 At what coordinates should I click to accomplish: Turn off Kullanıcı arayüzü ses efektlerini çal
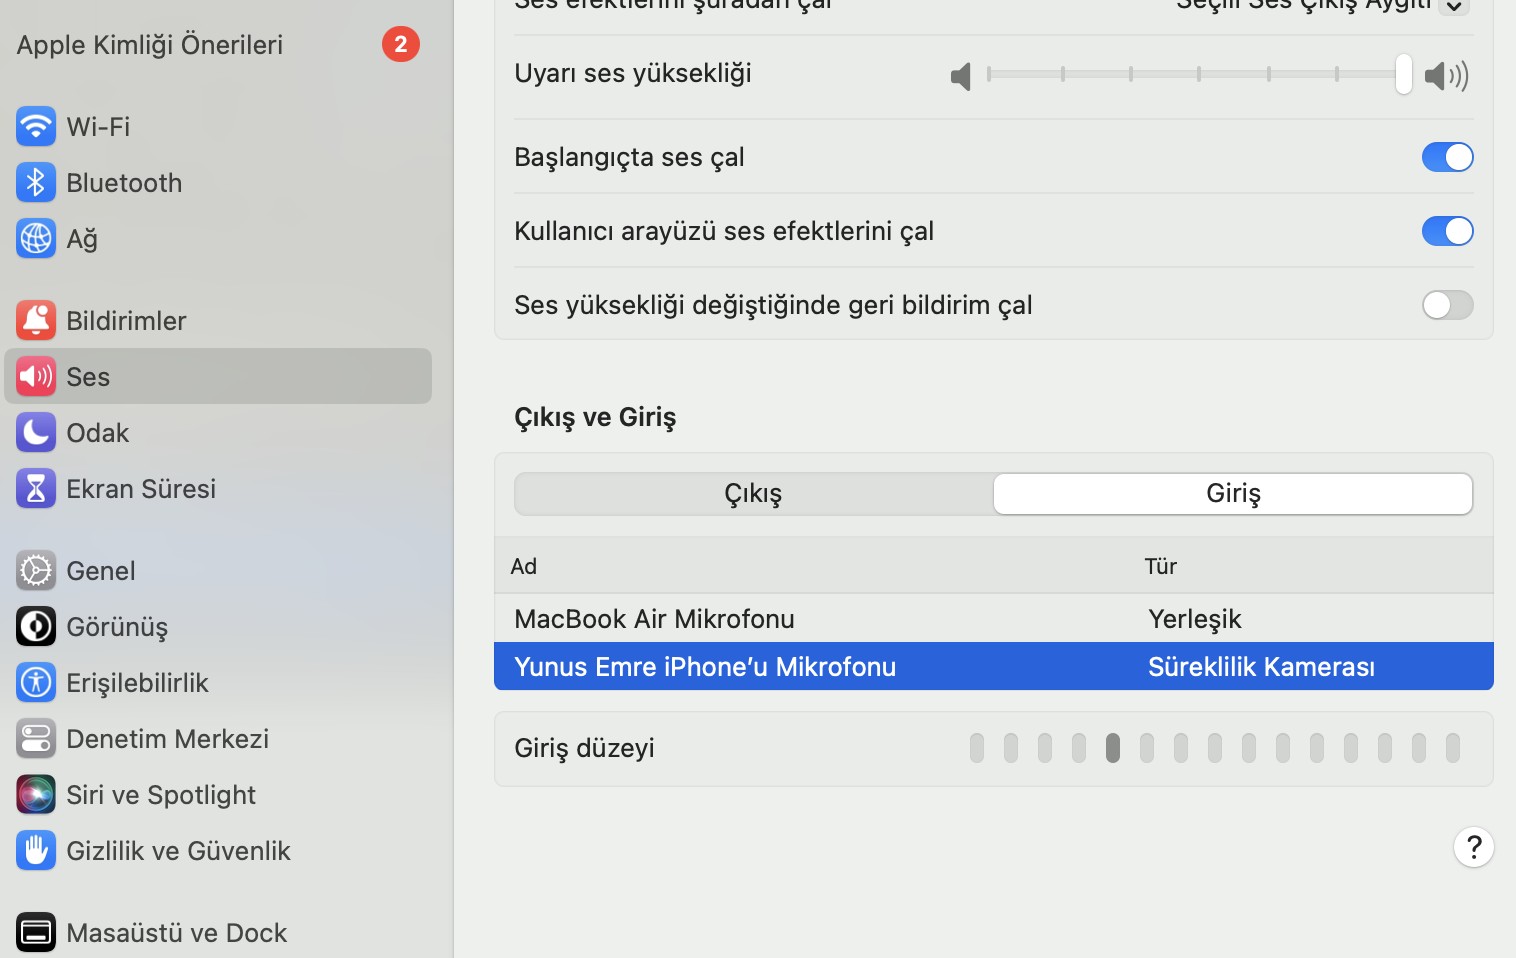pos(1447,230)
